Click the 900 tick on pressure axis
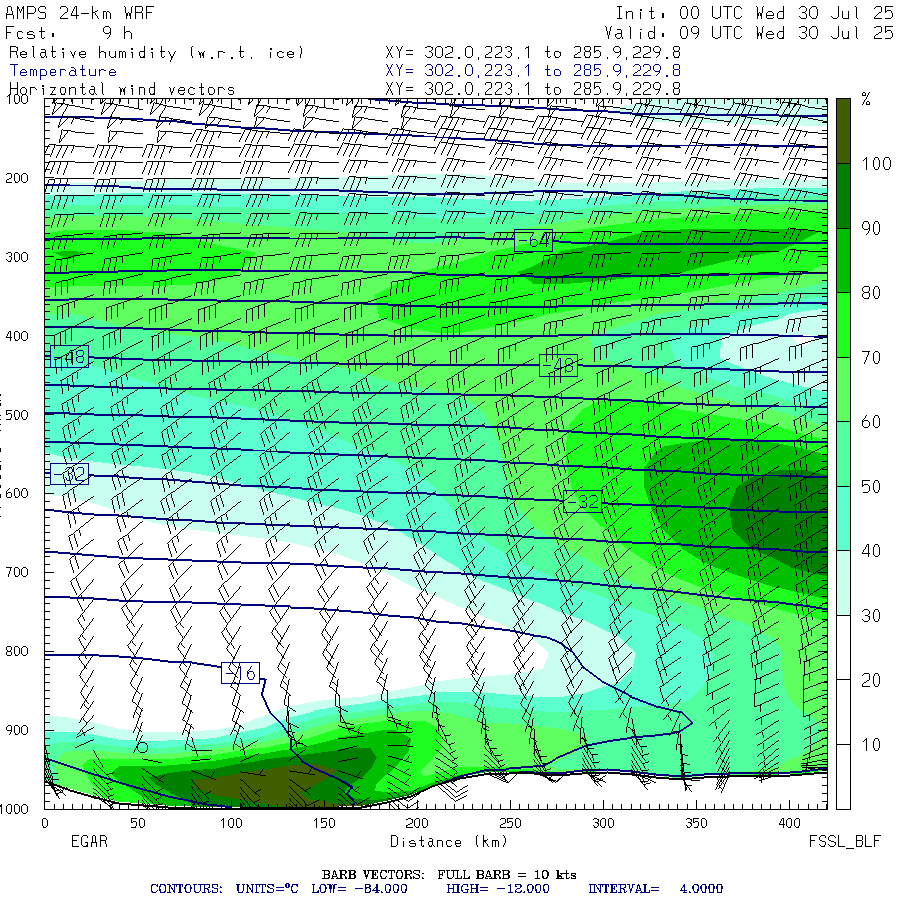 click(17, 730)
